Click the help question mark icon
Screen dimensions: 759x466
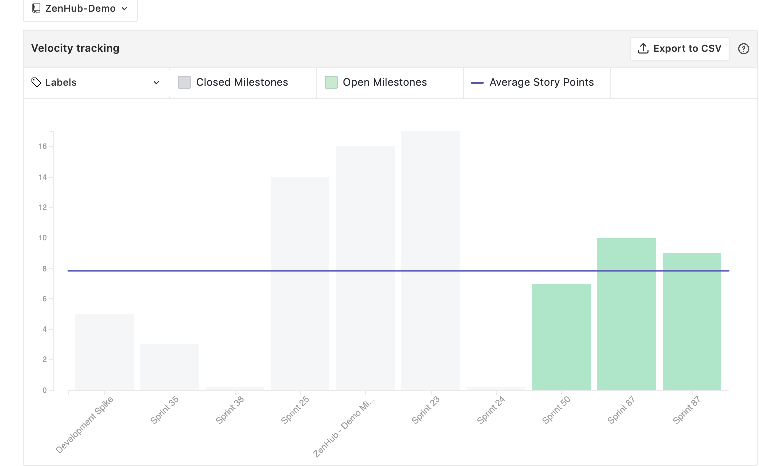click(x=743, y=49)
